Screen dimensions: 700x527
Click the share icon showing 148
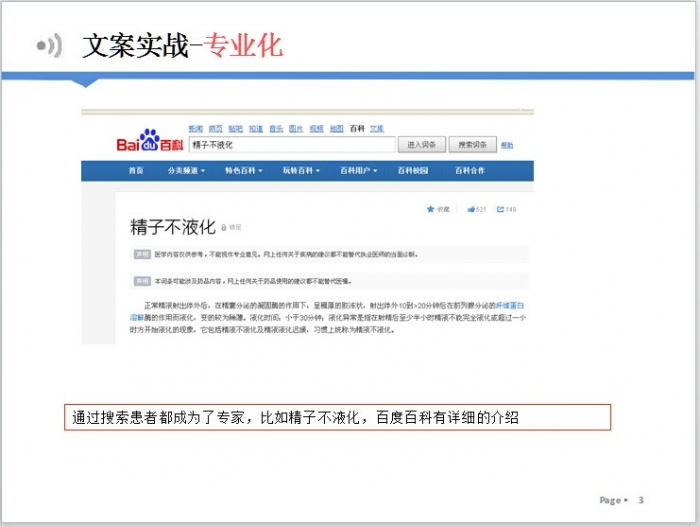click(500, 209)
